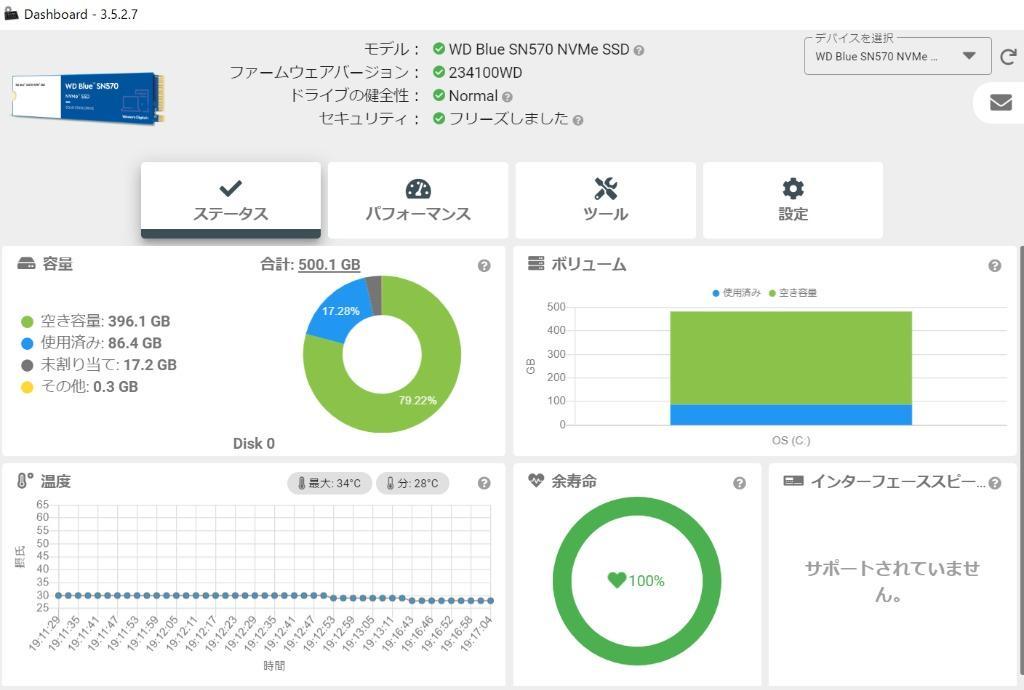Click the green 空き容量 legend dot
The image size is (1024, 690).
tap(27, 322)
